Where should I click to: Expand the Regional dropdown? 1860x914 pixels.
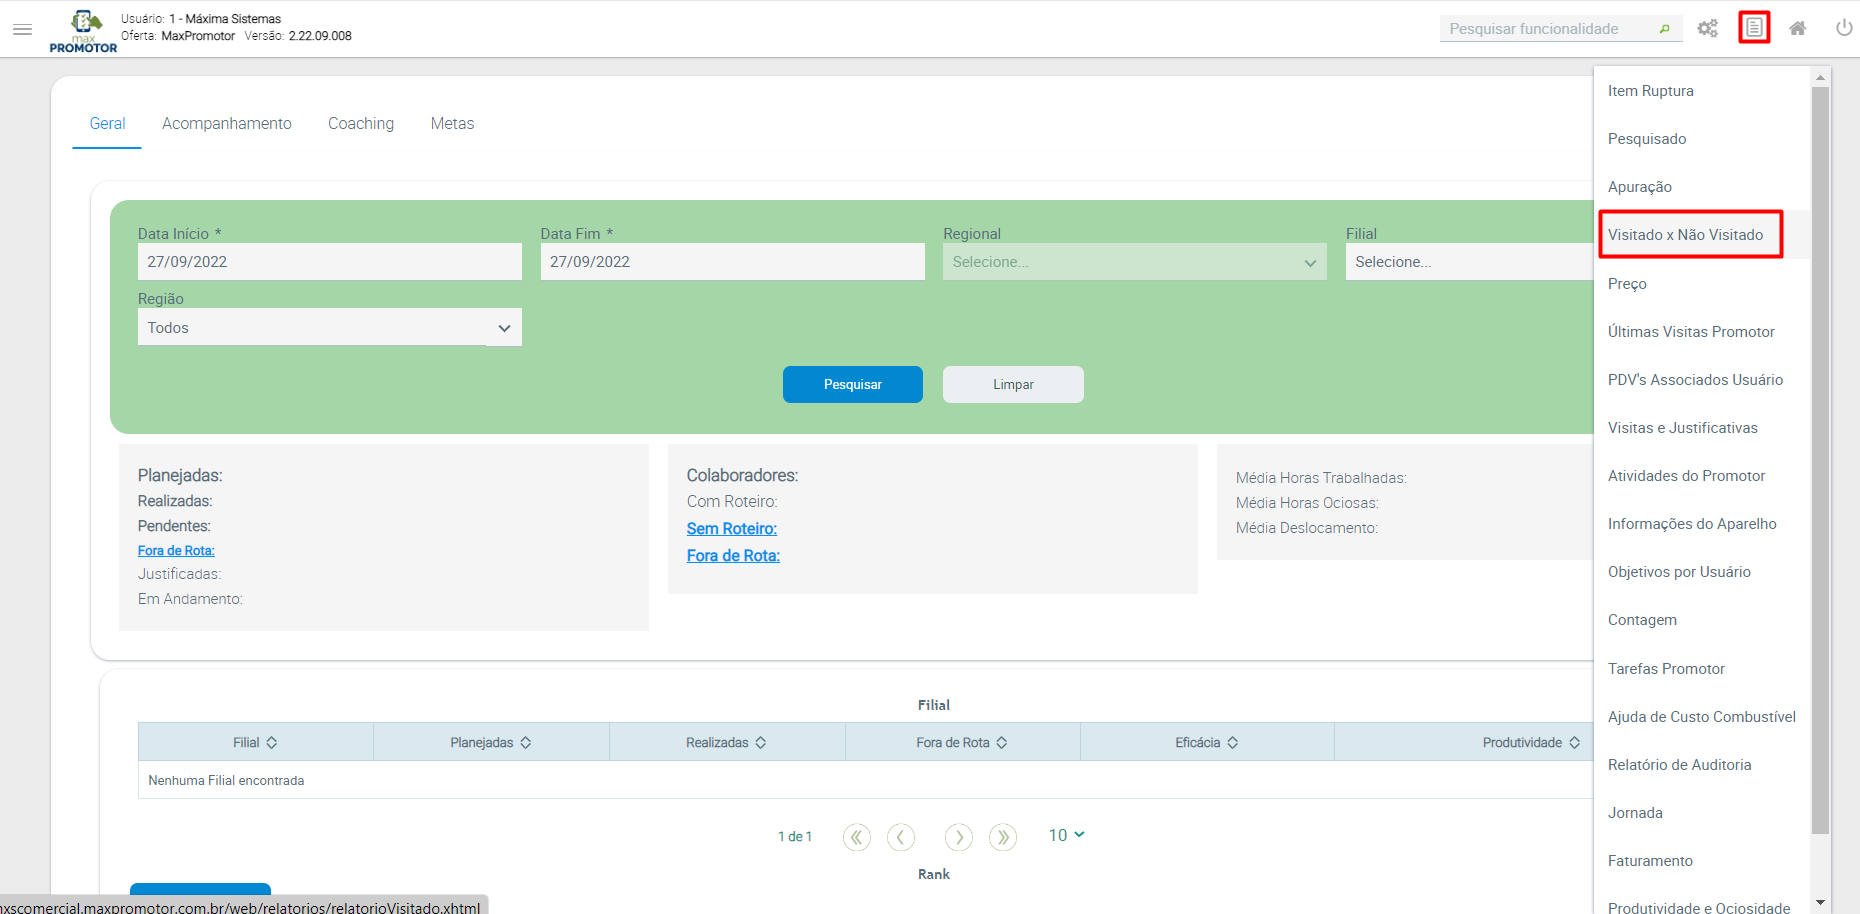point(1134,262)
